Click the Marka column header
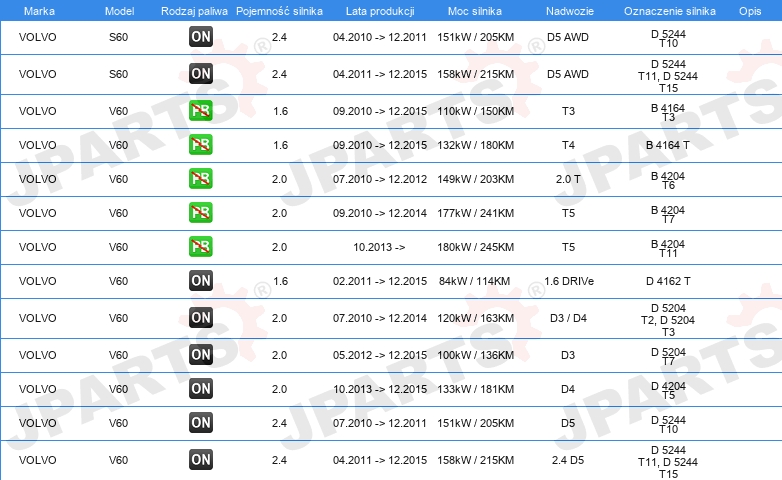This screenshot has height=480, width=782. tap(39, 11)
